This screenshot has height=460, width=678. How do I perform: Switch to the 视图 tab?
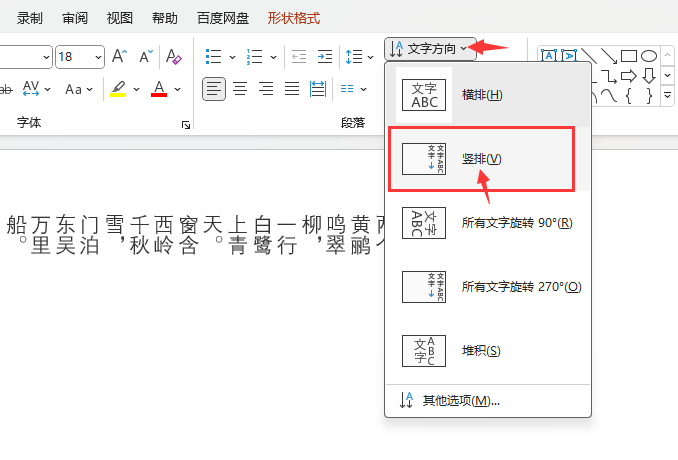coord(120,18)
